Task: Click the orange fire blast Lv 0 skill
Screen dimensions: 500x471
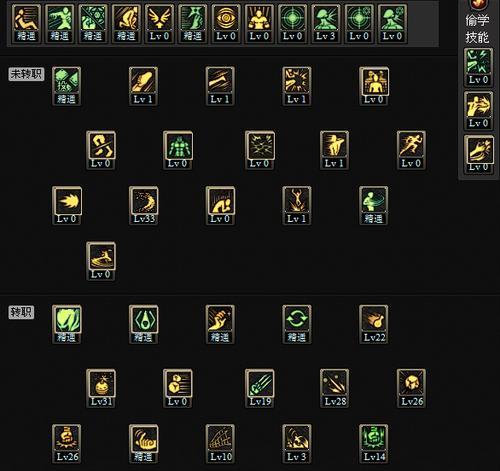Action: (67, 205)
